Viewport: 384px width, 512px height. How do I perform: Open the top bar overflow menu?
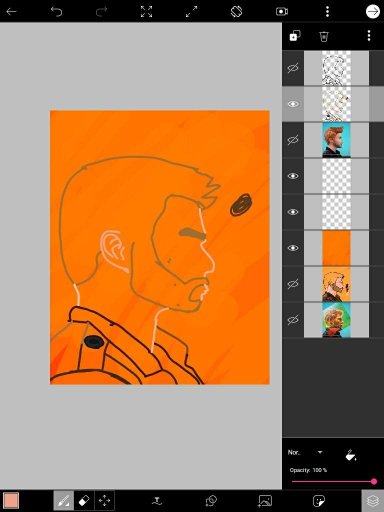(x=327, y=12)
